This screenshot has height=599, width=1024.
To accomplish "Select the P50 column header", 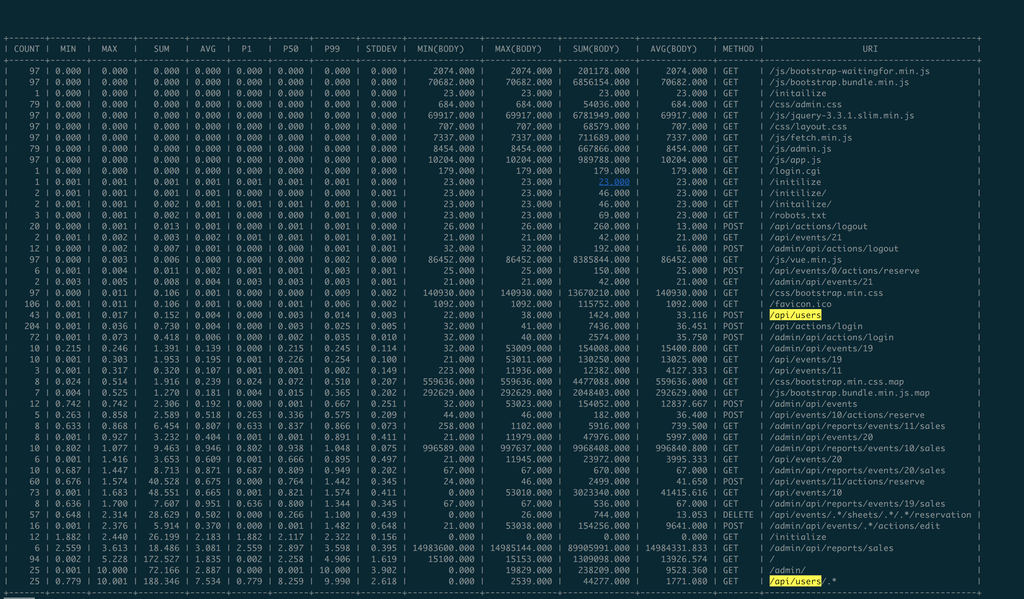I will [291, 49].
